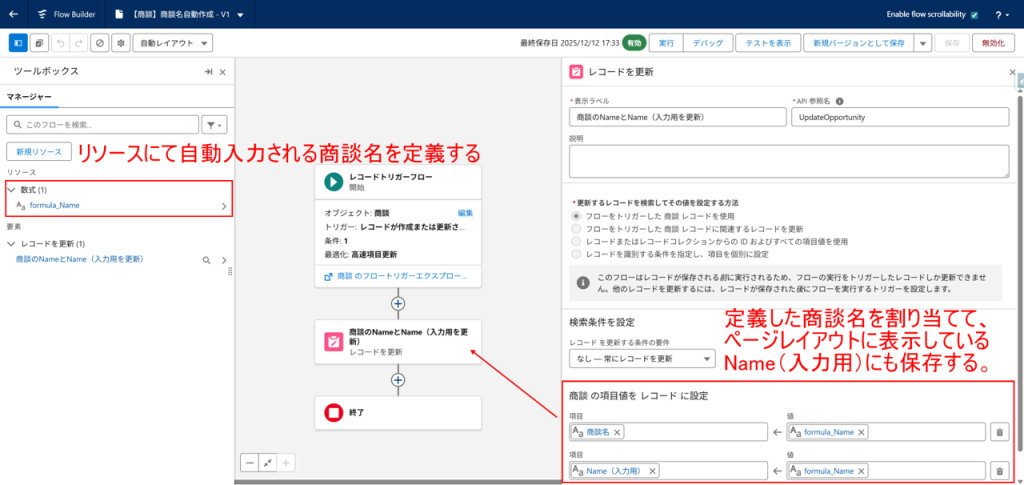Open なし — 常にレコードを更新 dropdown
Image resolution: width=1024 pixels, height=485 pixels.
pyautogui.click(x=643, y=358)
